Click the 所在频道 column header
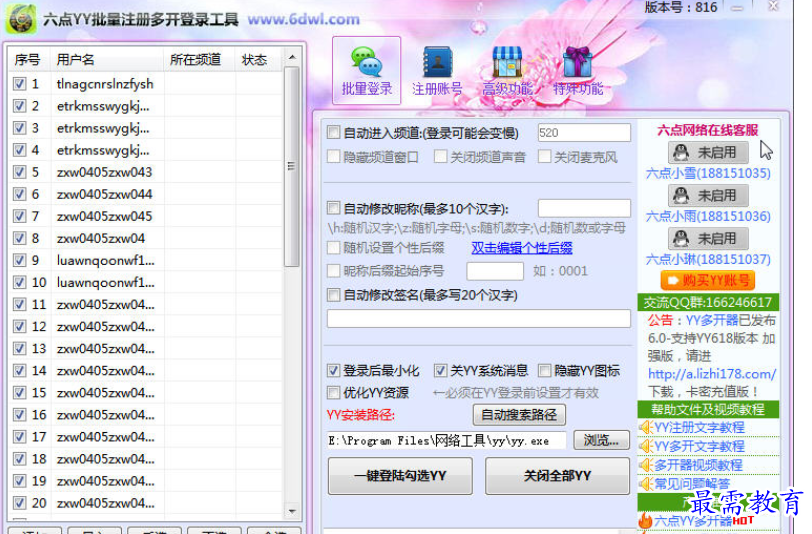This screenshot has width=812, height=534. [199, 60]
